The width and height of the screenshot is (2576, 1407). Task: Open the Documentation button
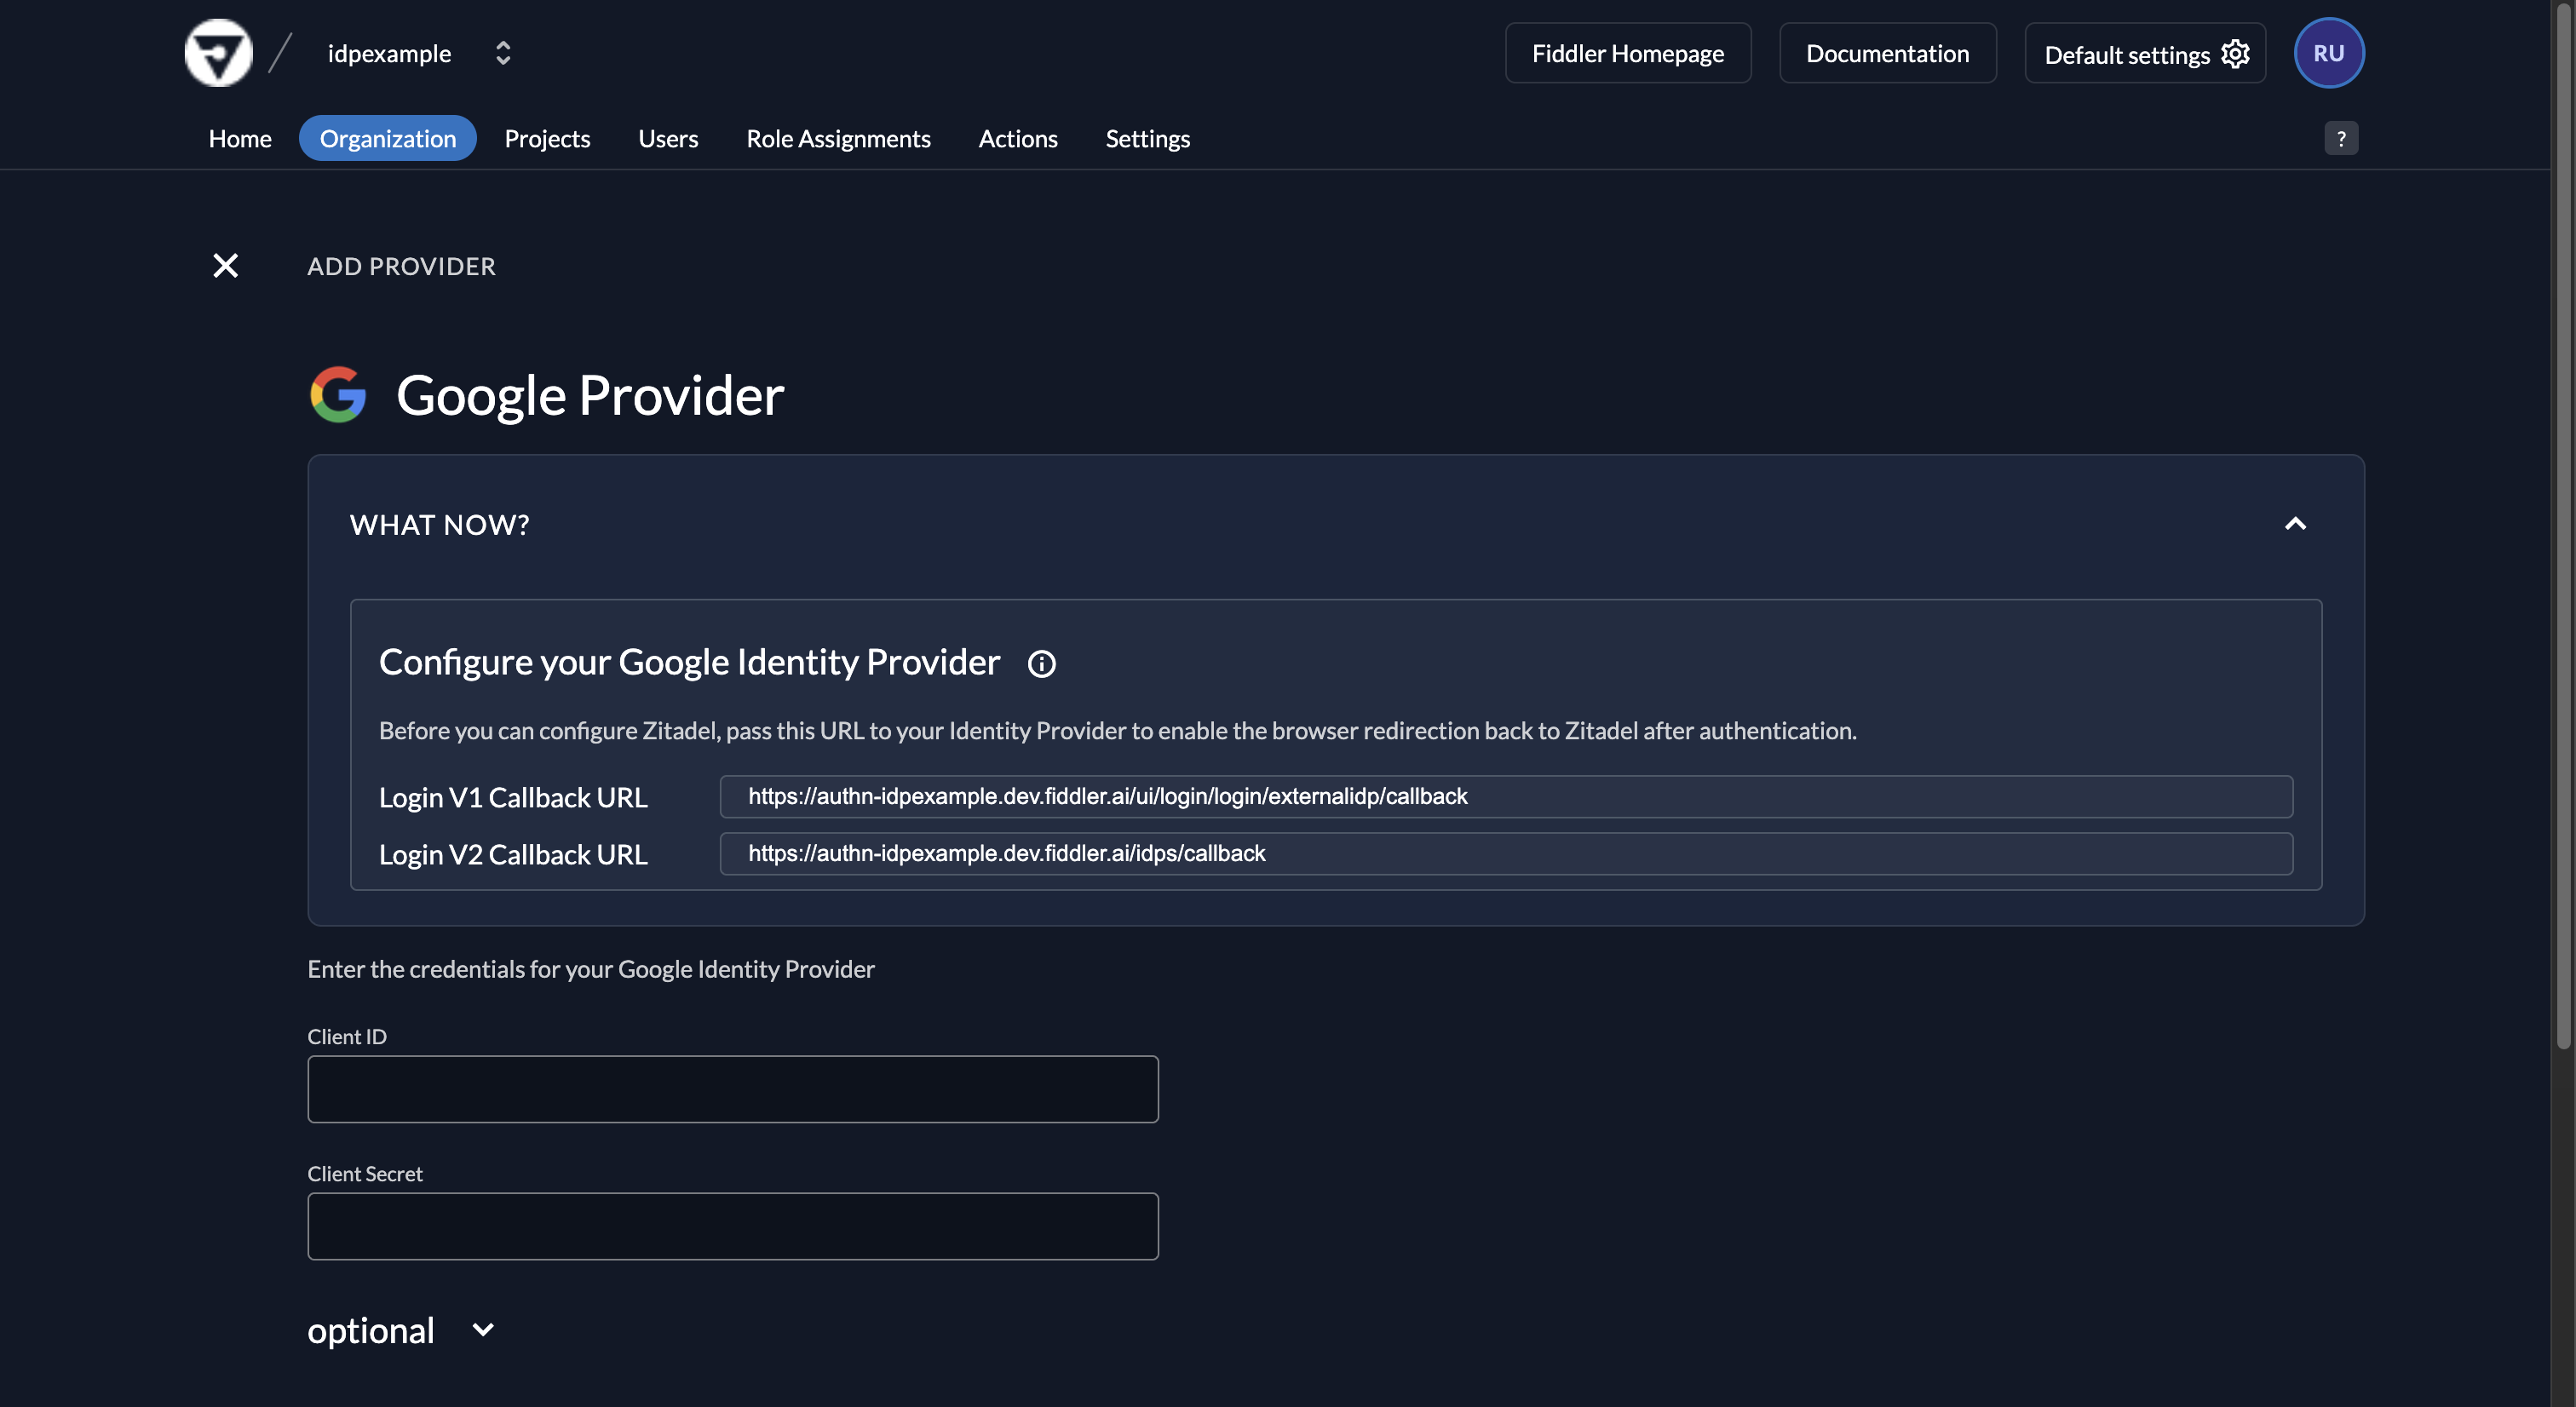click(1887, 53)
